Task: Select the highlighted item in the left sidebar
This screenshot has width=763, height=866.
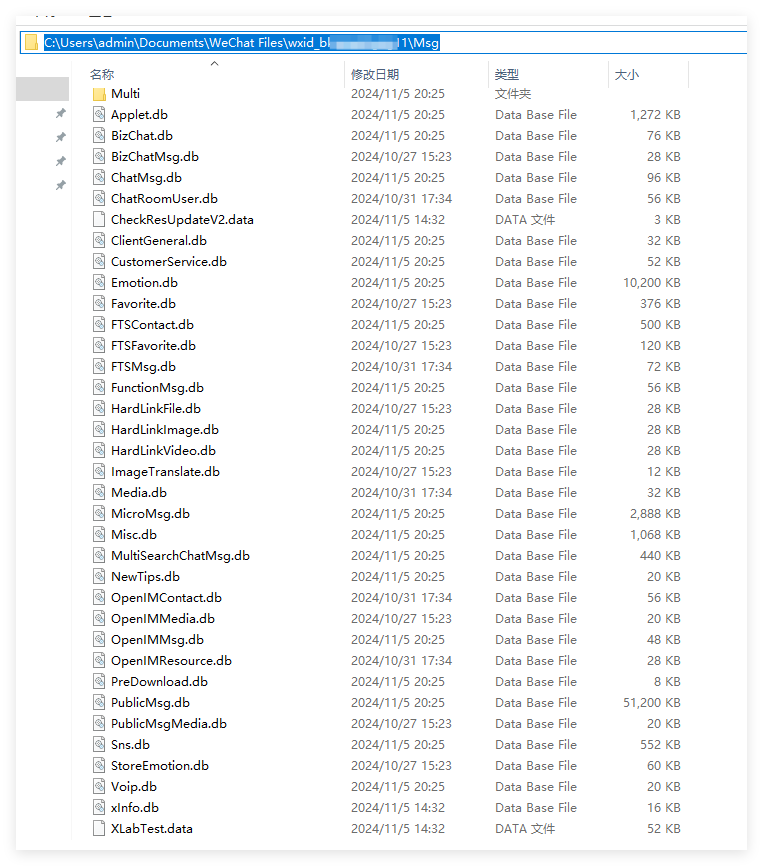Action: coord(43,89)
